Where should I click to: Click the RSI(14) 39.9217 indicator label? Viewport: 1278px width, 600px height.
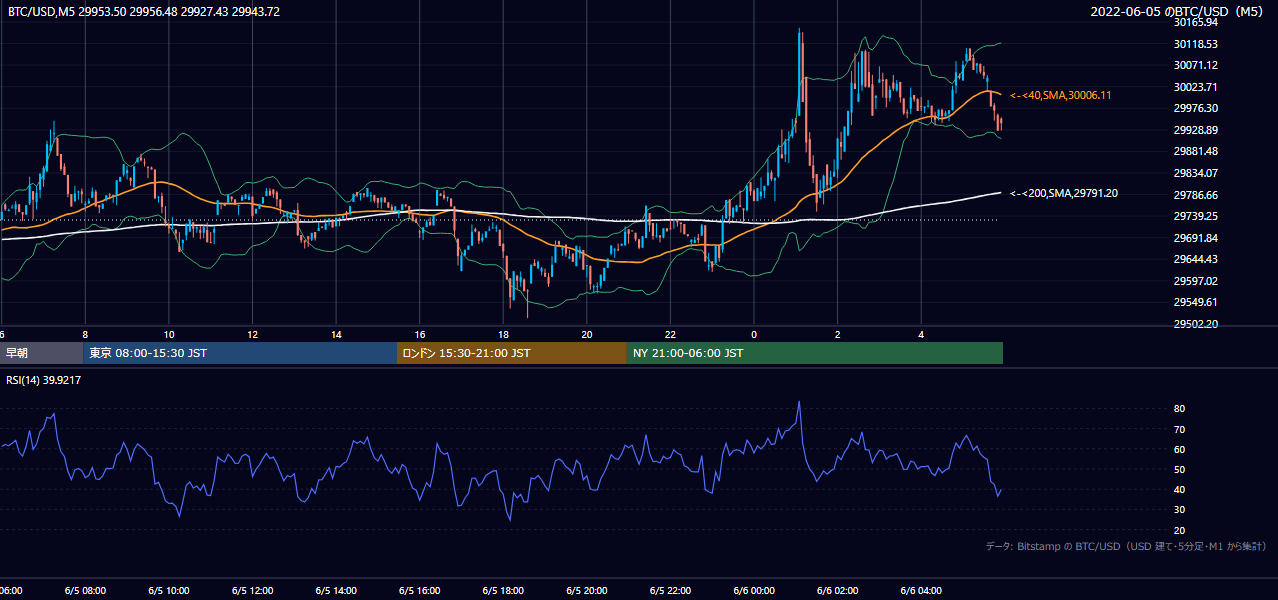coord(44,380)
